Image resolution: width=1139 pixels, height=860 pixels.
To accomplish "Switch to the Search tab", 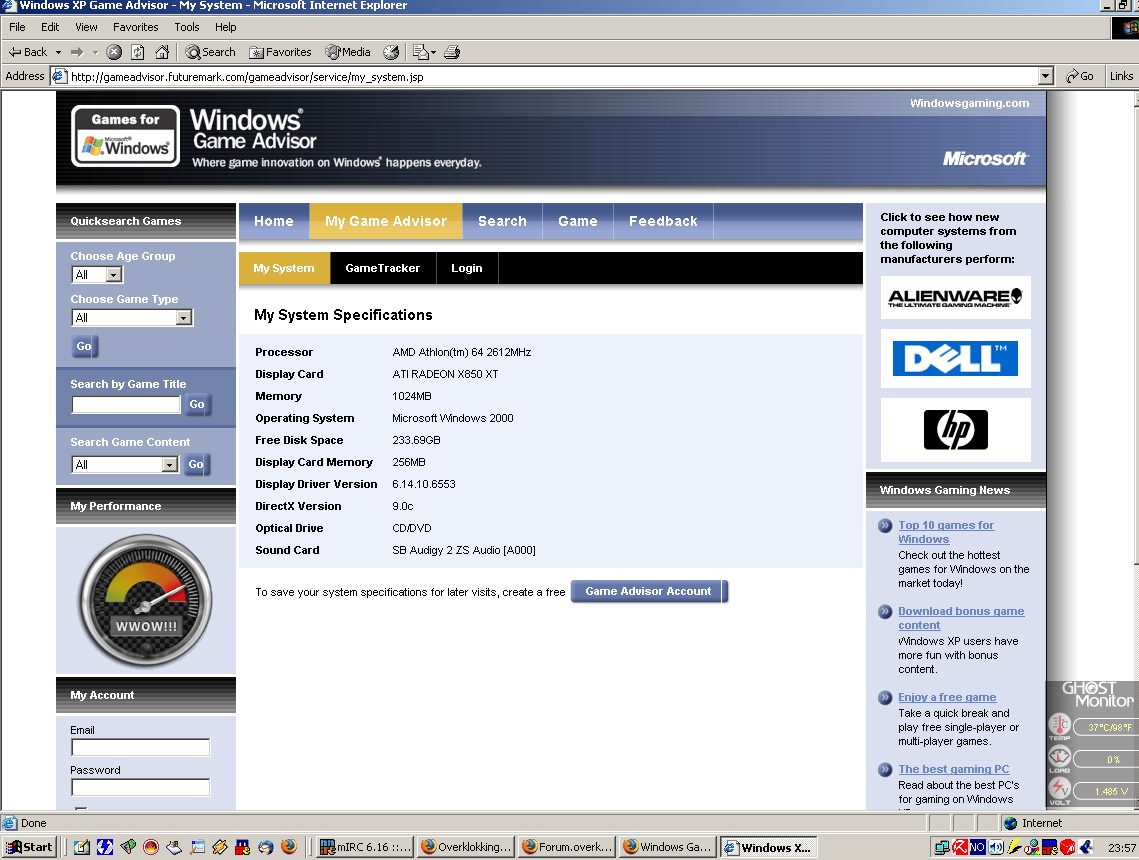I will click(x=502, y=221).
